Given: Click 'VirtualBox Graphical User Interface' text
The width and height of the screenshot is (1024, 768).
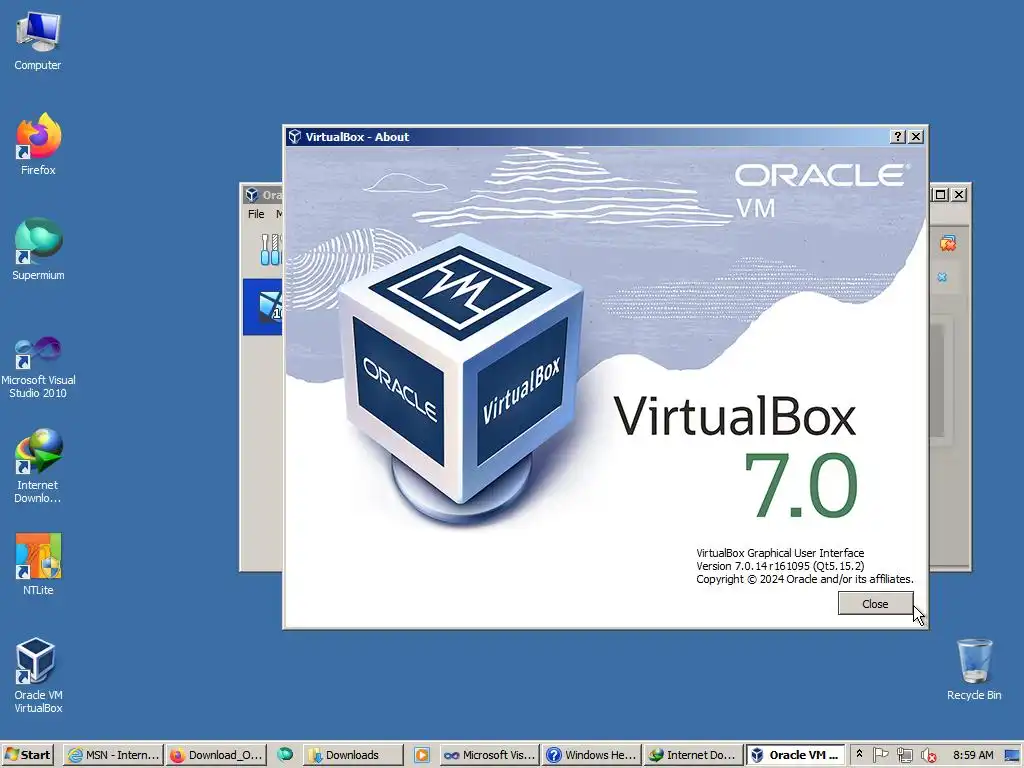Looking at the screenshot, I should [780, 553].
